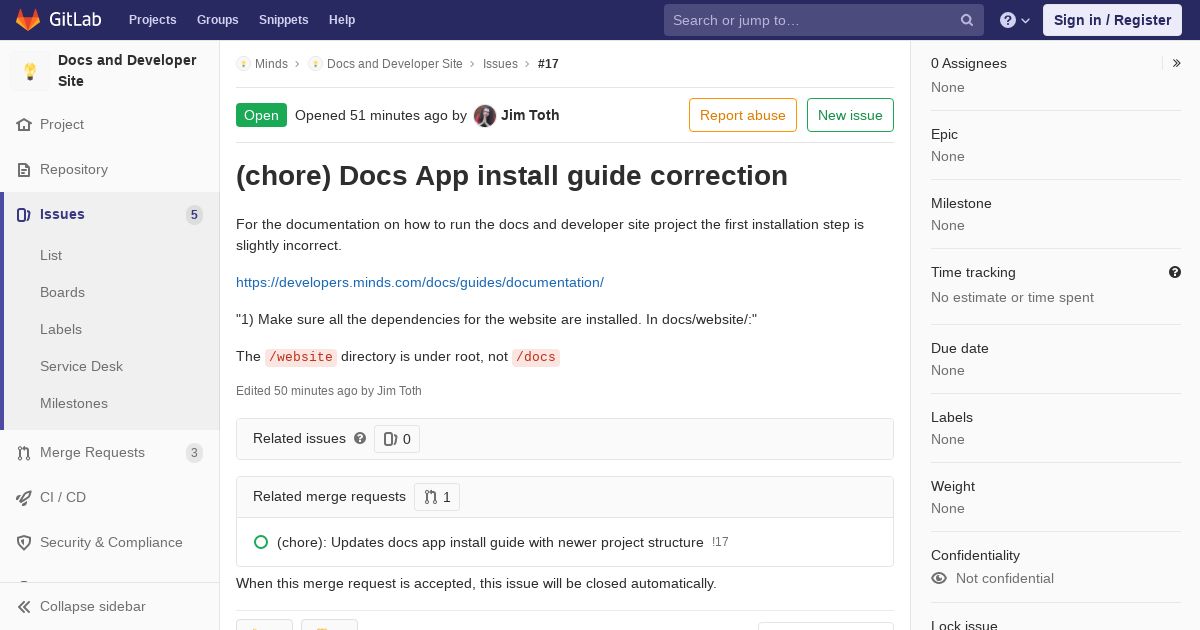The width and height of the screenshot is (1200, 630).
Task: Open the Projects menu in the top bar
Action: (153, 20)
